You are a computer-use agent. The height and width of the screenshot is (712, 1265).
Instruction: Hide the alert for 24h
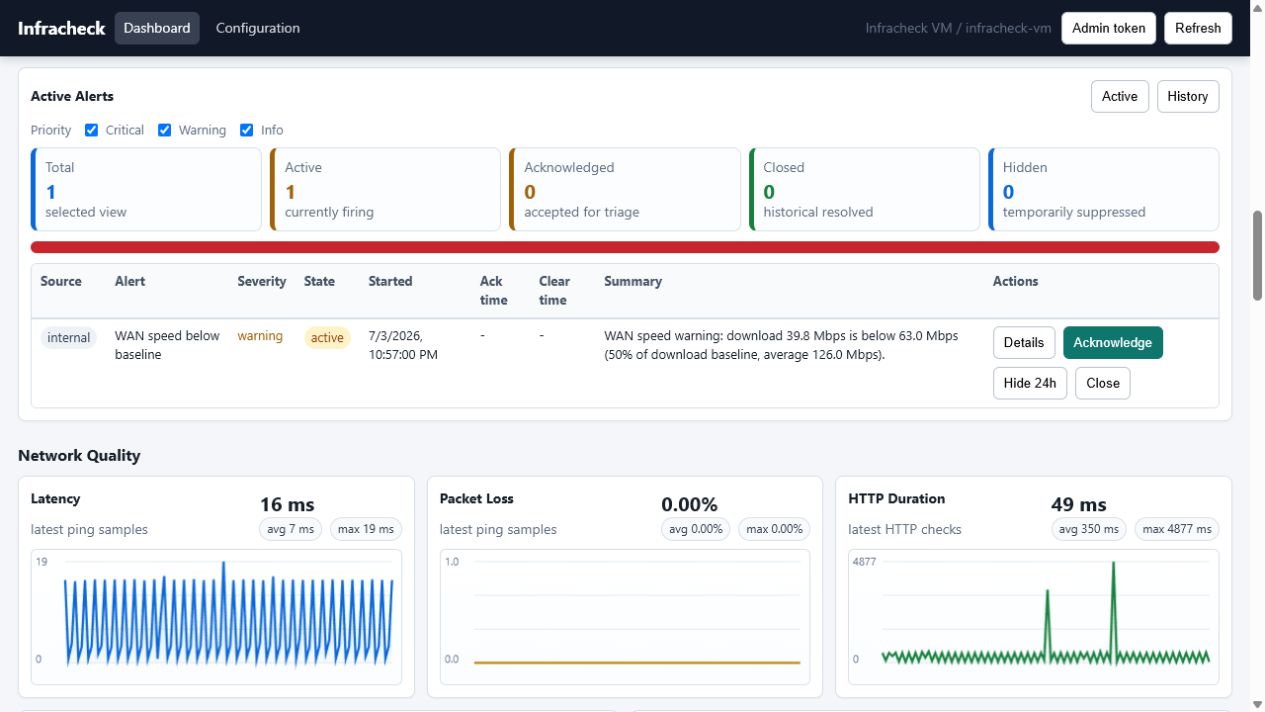[1030, 383]
